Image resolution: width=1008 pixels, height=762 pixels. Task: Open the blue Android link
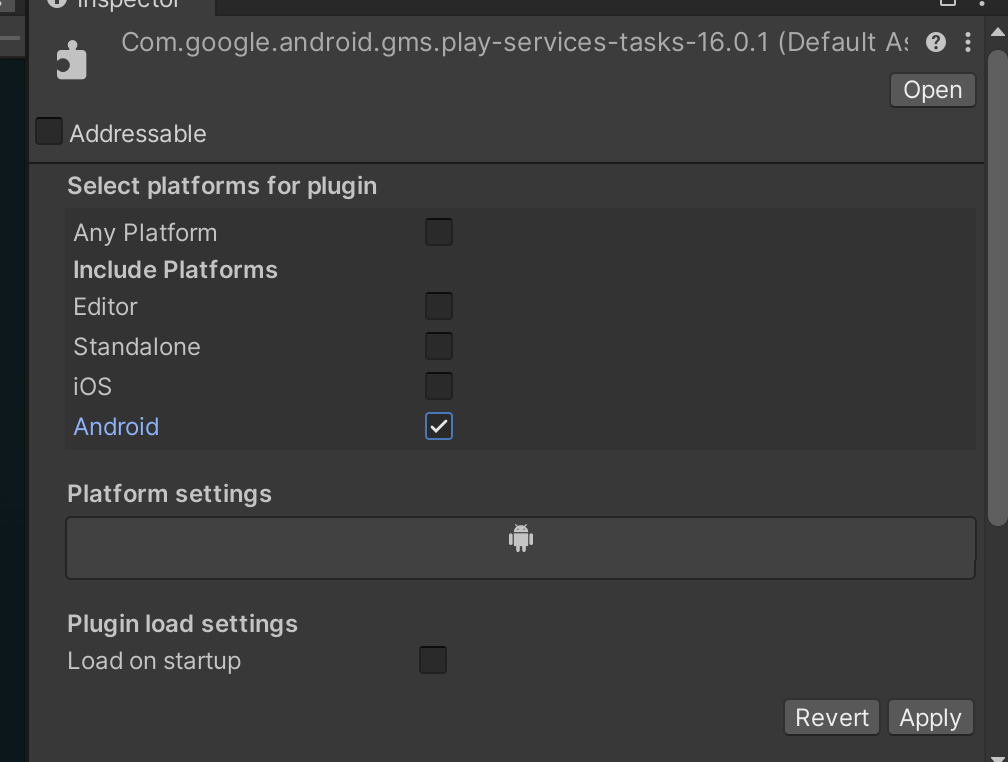click(x=115, y=426)
